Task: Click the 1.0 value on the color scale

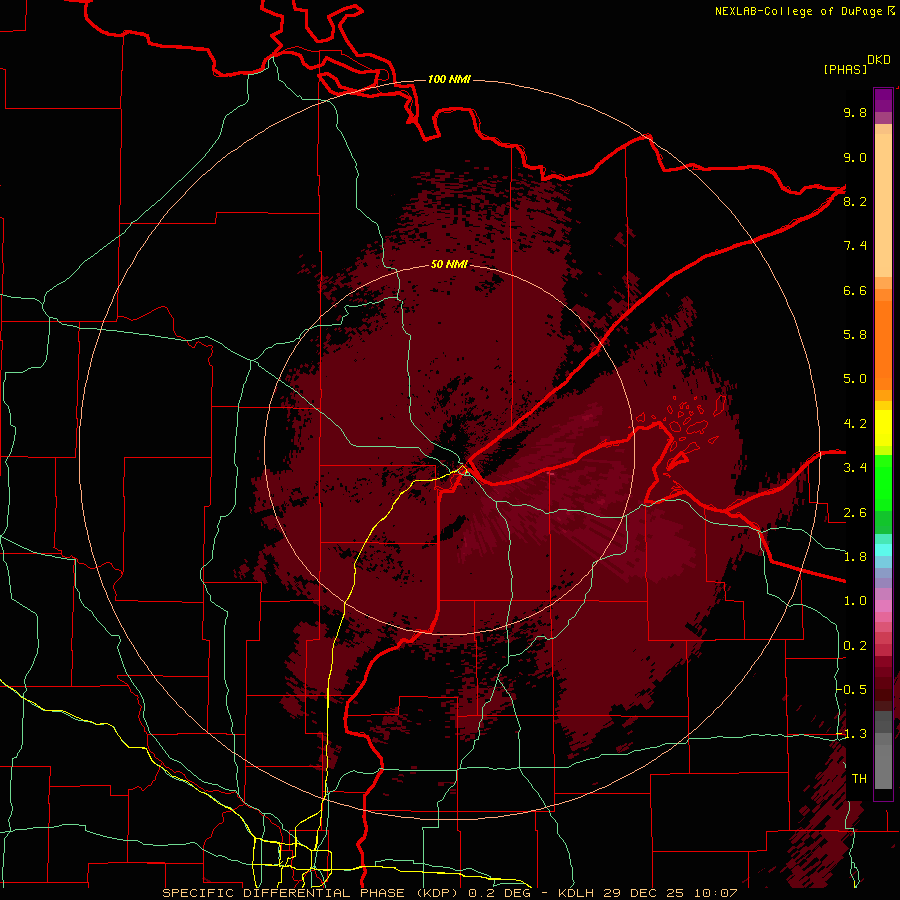Action: click(855, 601)
